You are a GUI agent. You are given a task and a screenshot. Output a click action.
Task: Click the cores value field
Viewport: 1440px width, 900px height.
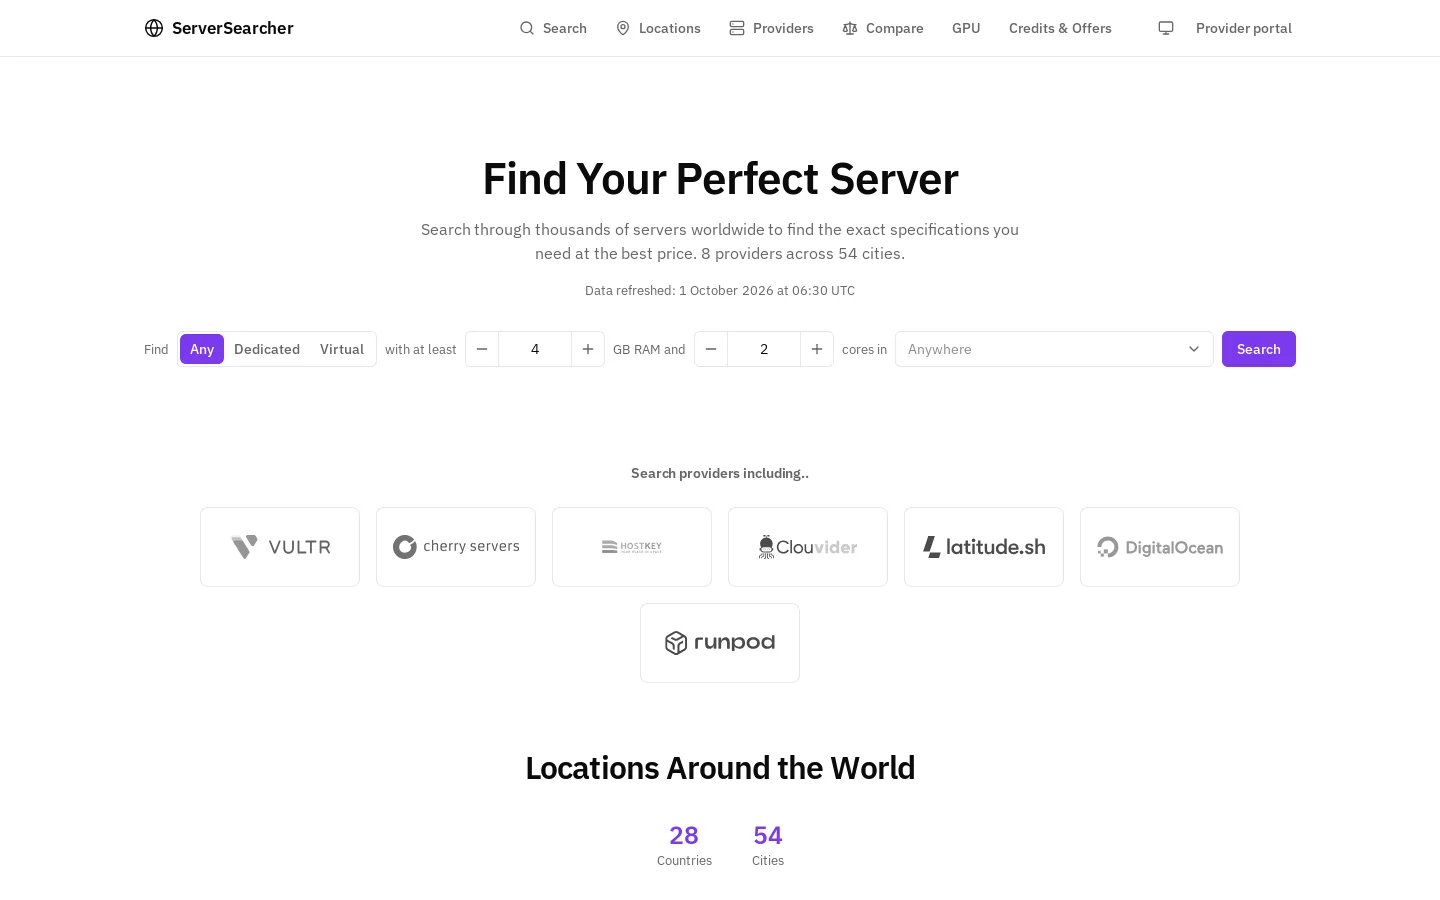764,349
